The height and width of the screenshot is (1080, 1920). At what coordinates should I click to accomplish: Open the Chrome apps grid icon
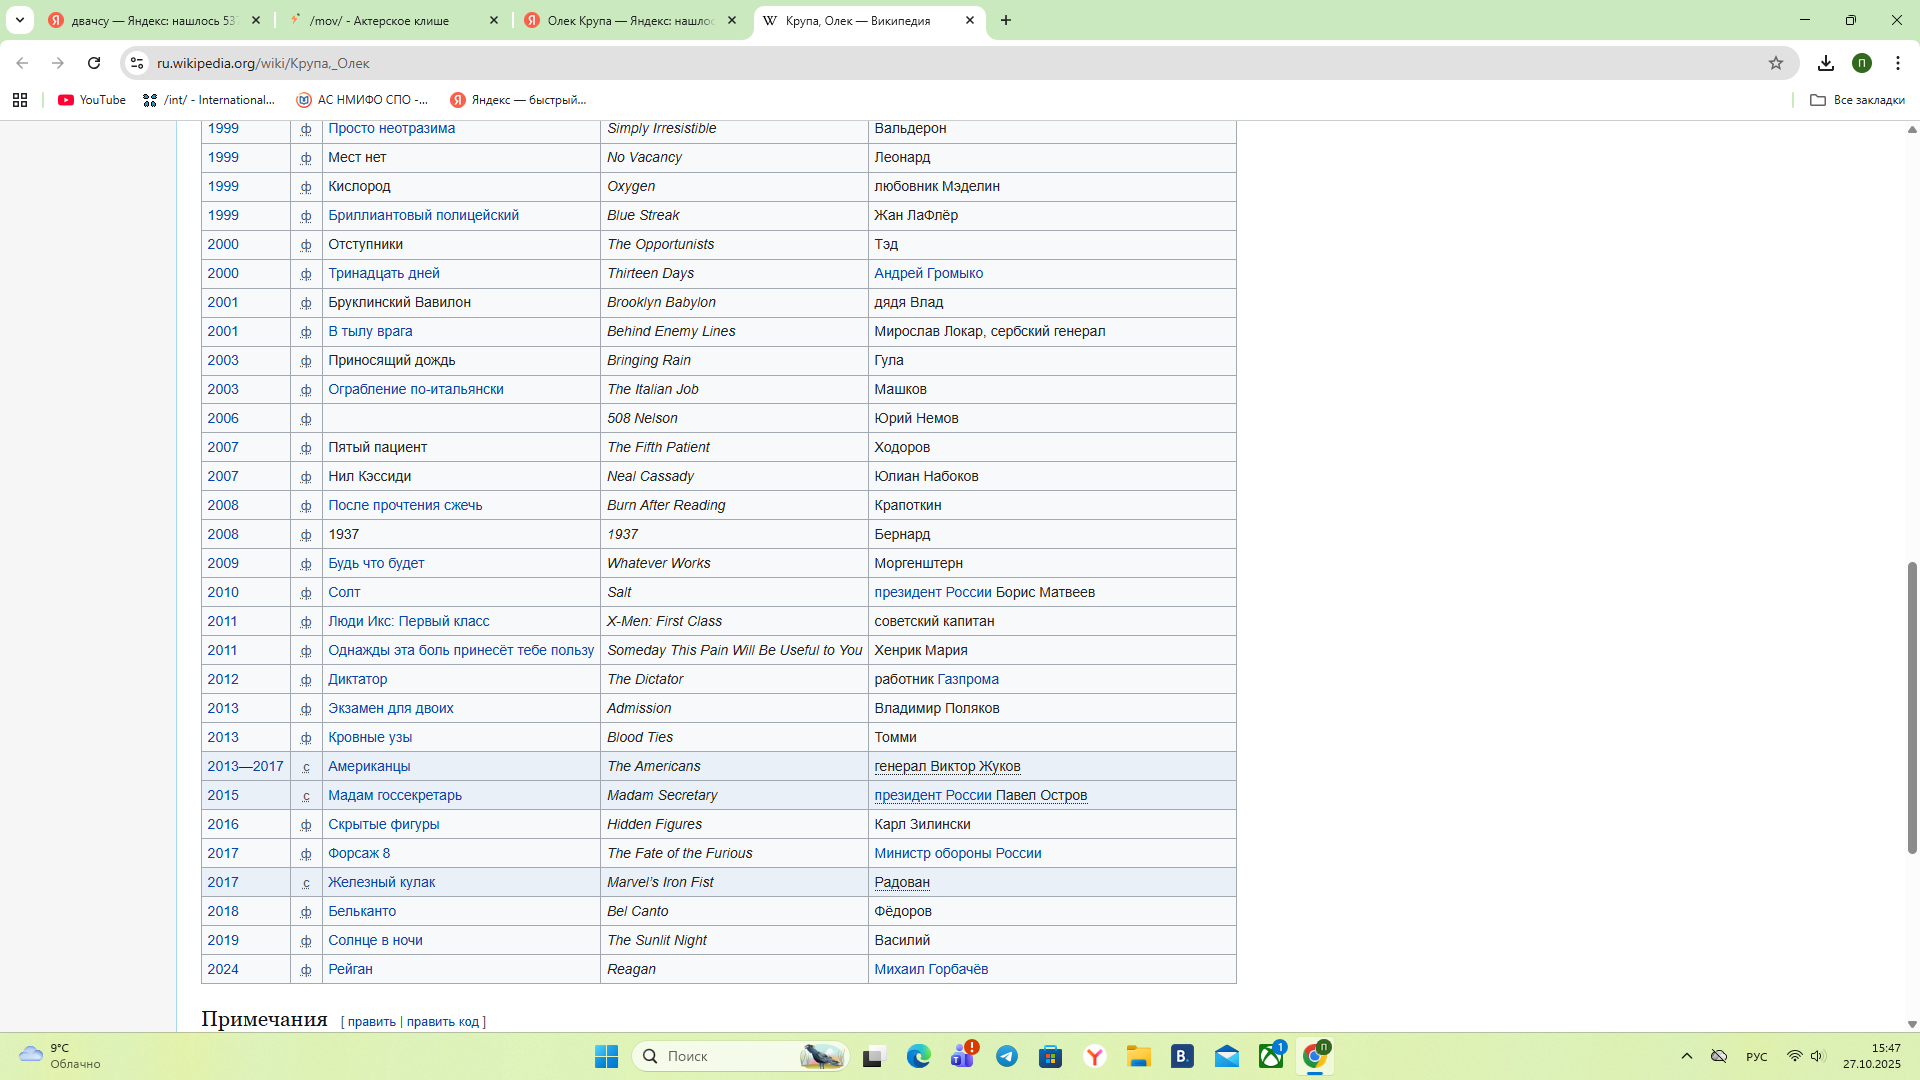(x=20, y=100)
